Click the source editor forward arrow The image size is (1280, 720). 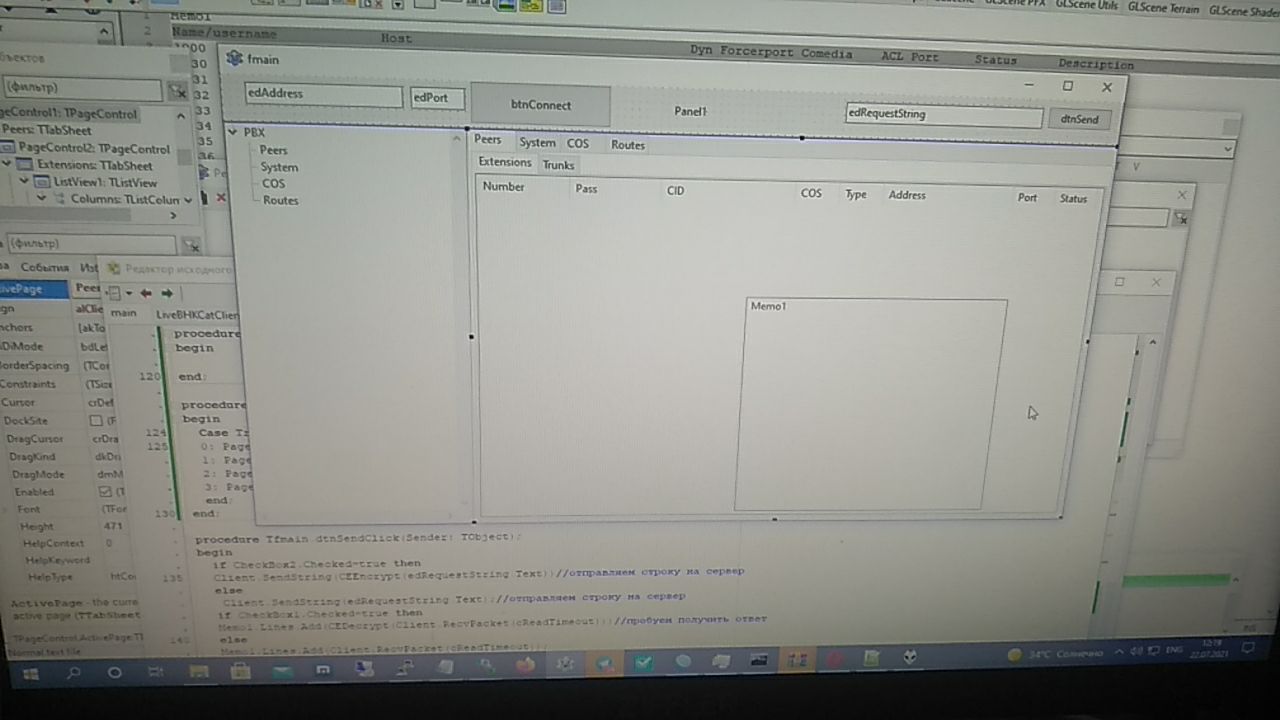pyautogui.click(x=167, y=293)
